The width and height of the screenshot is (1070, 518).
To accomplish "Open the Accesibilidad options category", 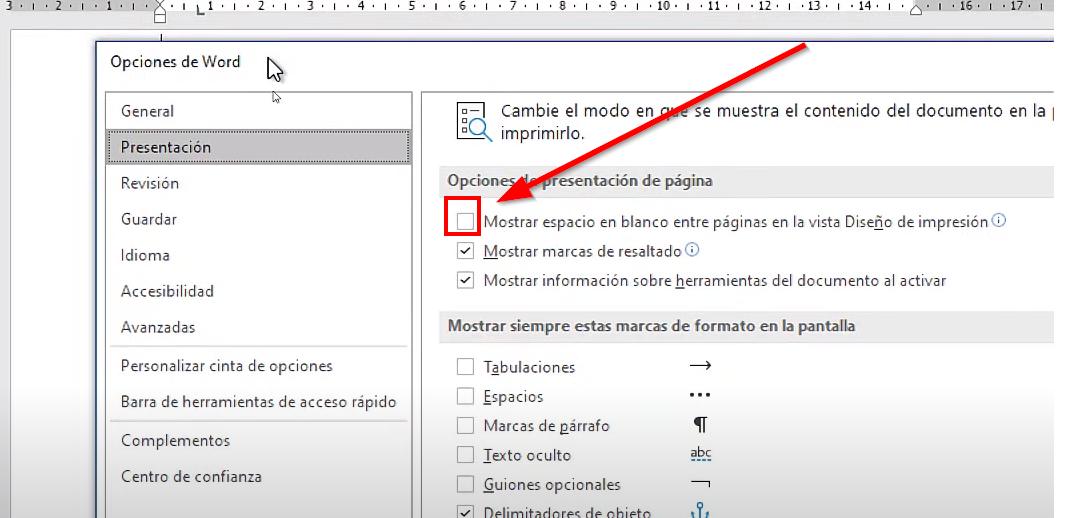I will click(x=259, y=291).
